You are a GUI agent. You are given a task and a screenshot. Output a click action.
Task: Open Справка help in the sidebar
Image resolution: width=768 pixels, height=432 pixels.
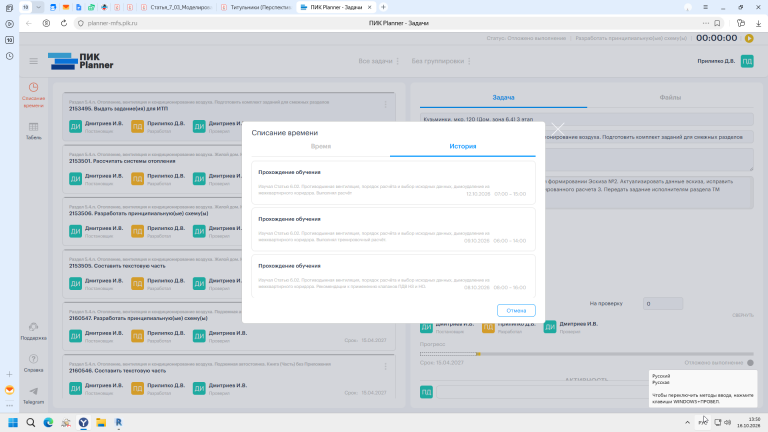[x=33, y=363]
